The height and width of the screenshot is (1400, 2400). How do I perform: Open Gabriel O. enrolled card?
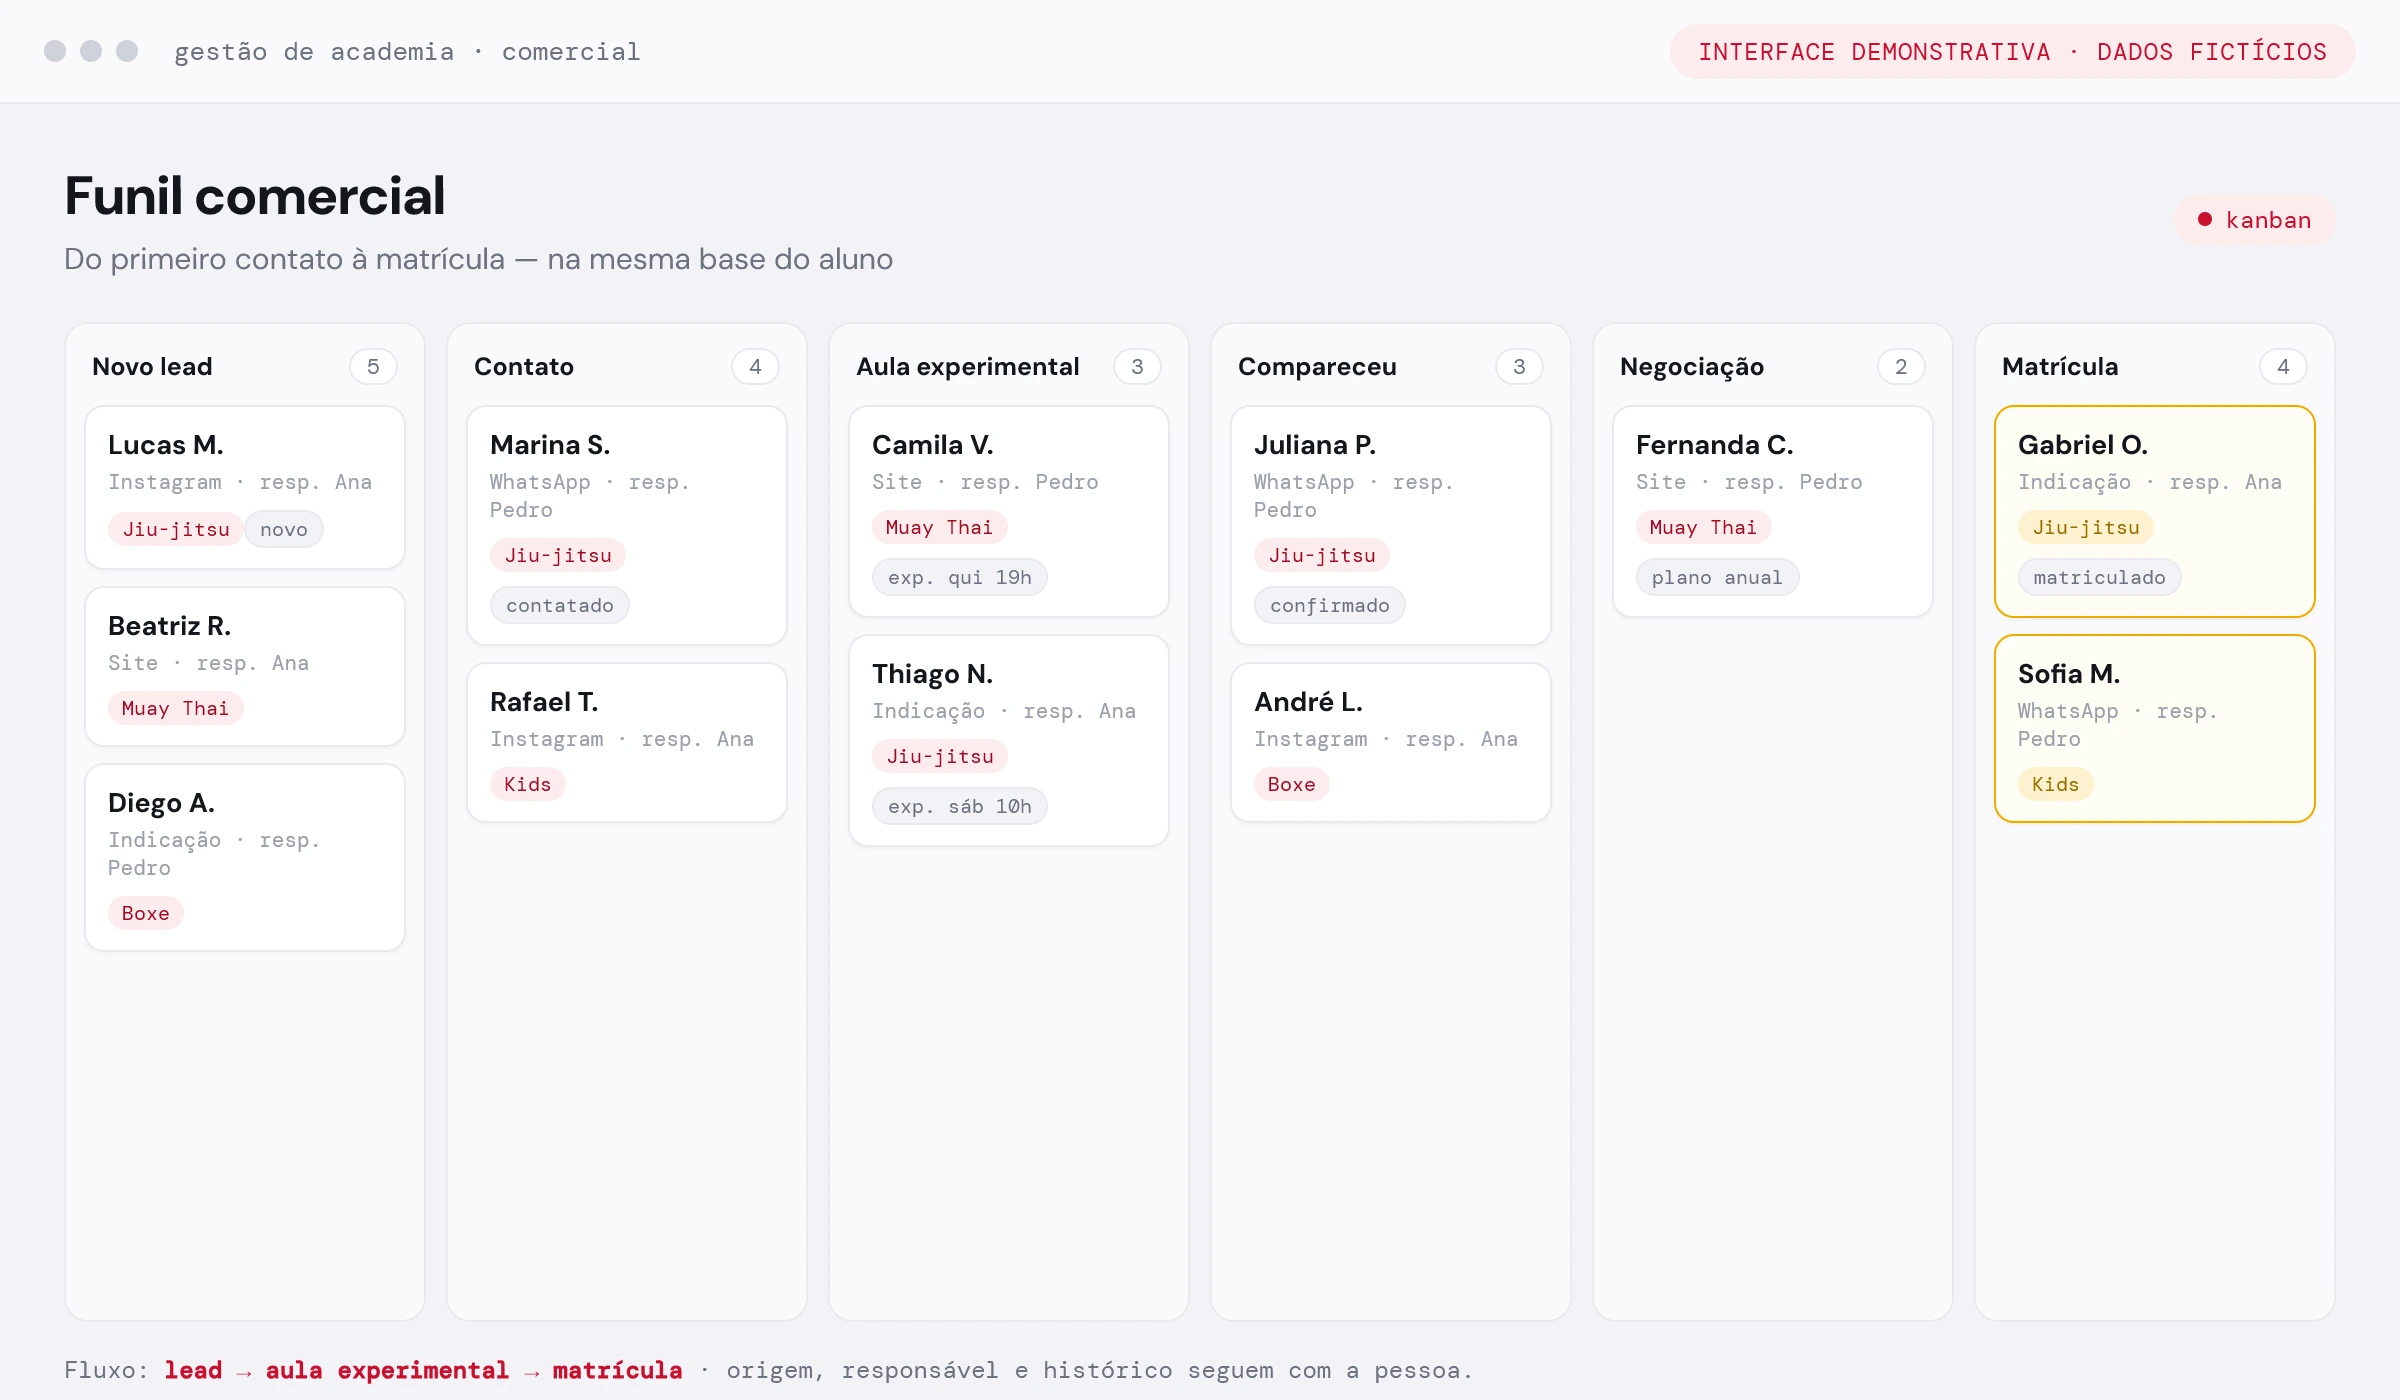[2155, 511]
